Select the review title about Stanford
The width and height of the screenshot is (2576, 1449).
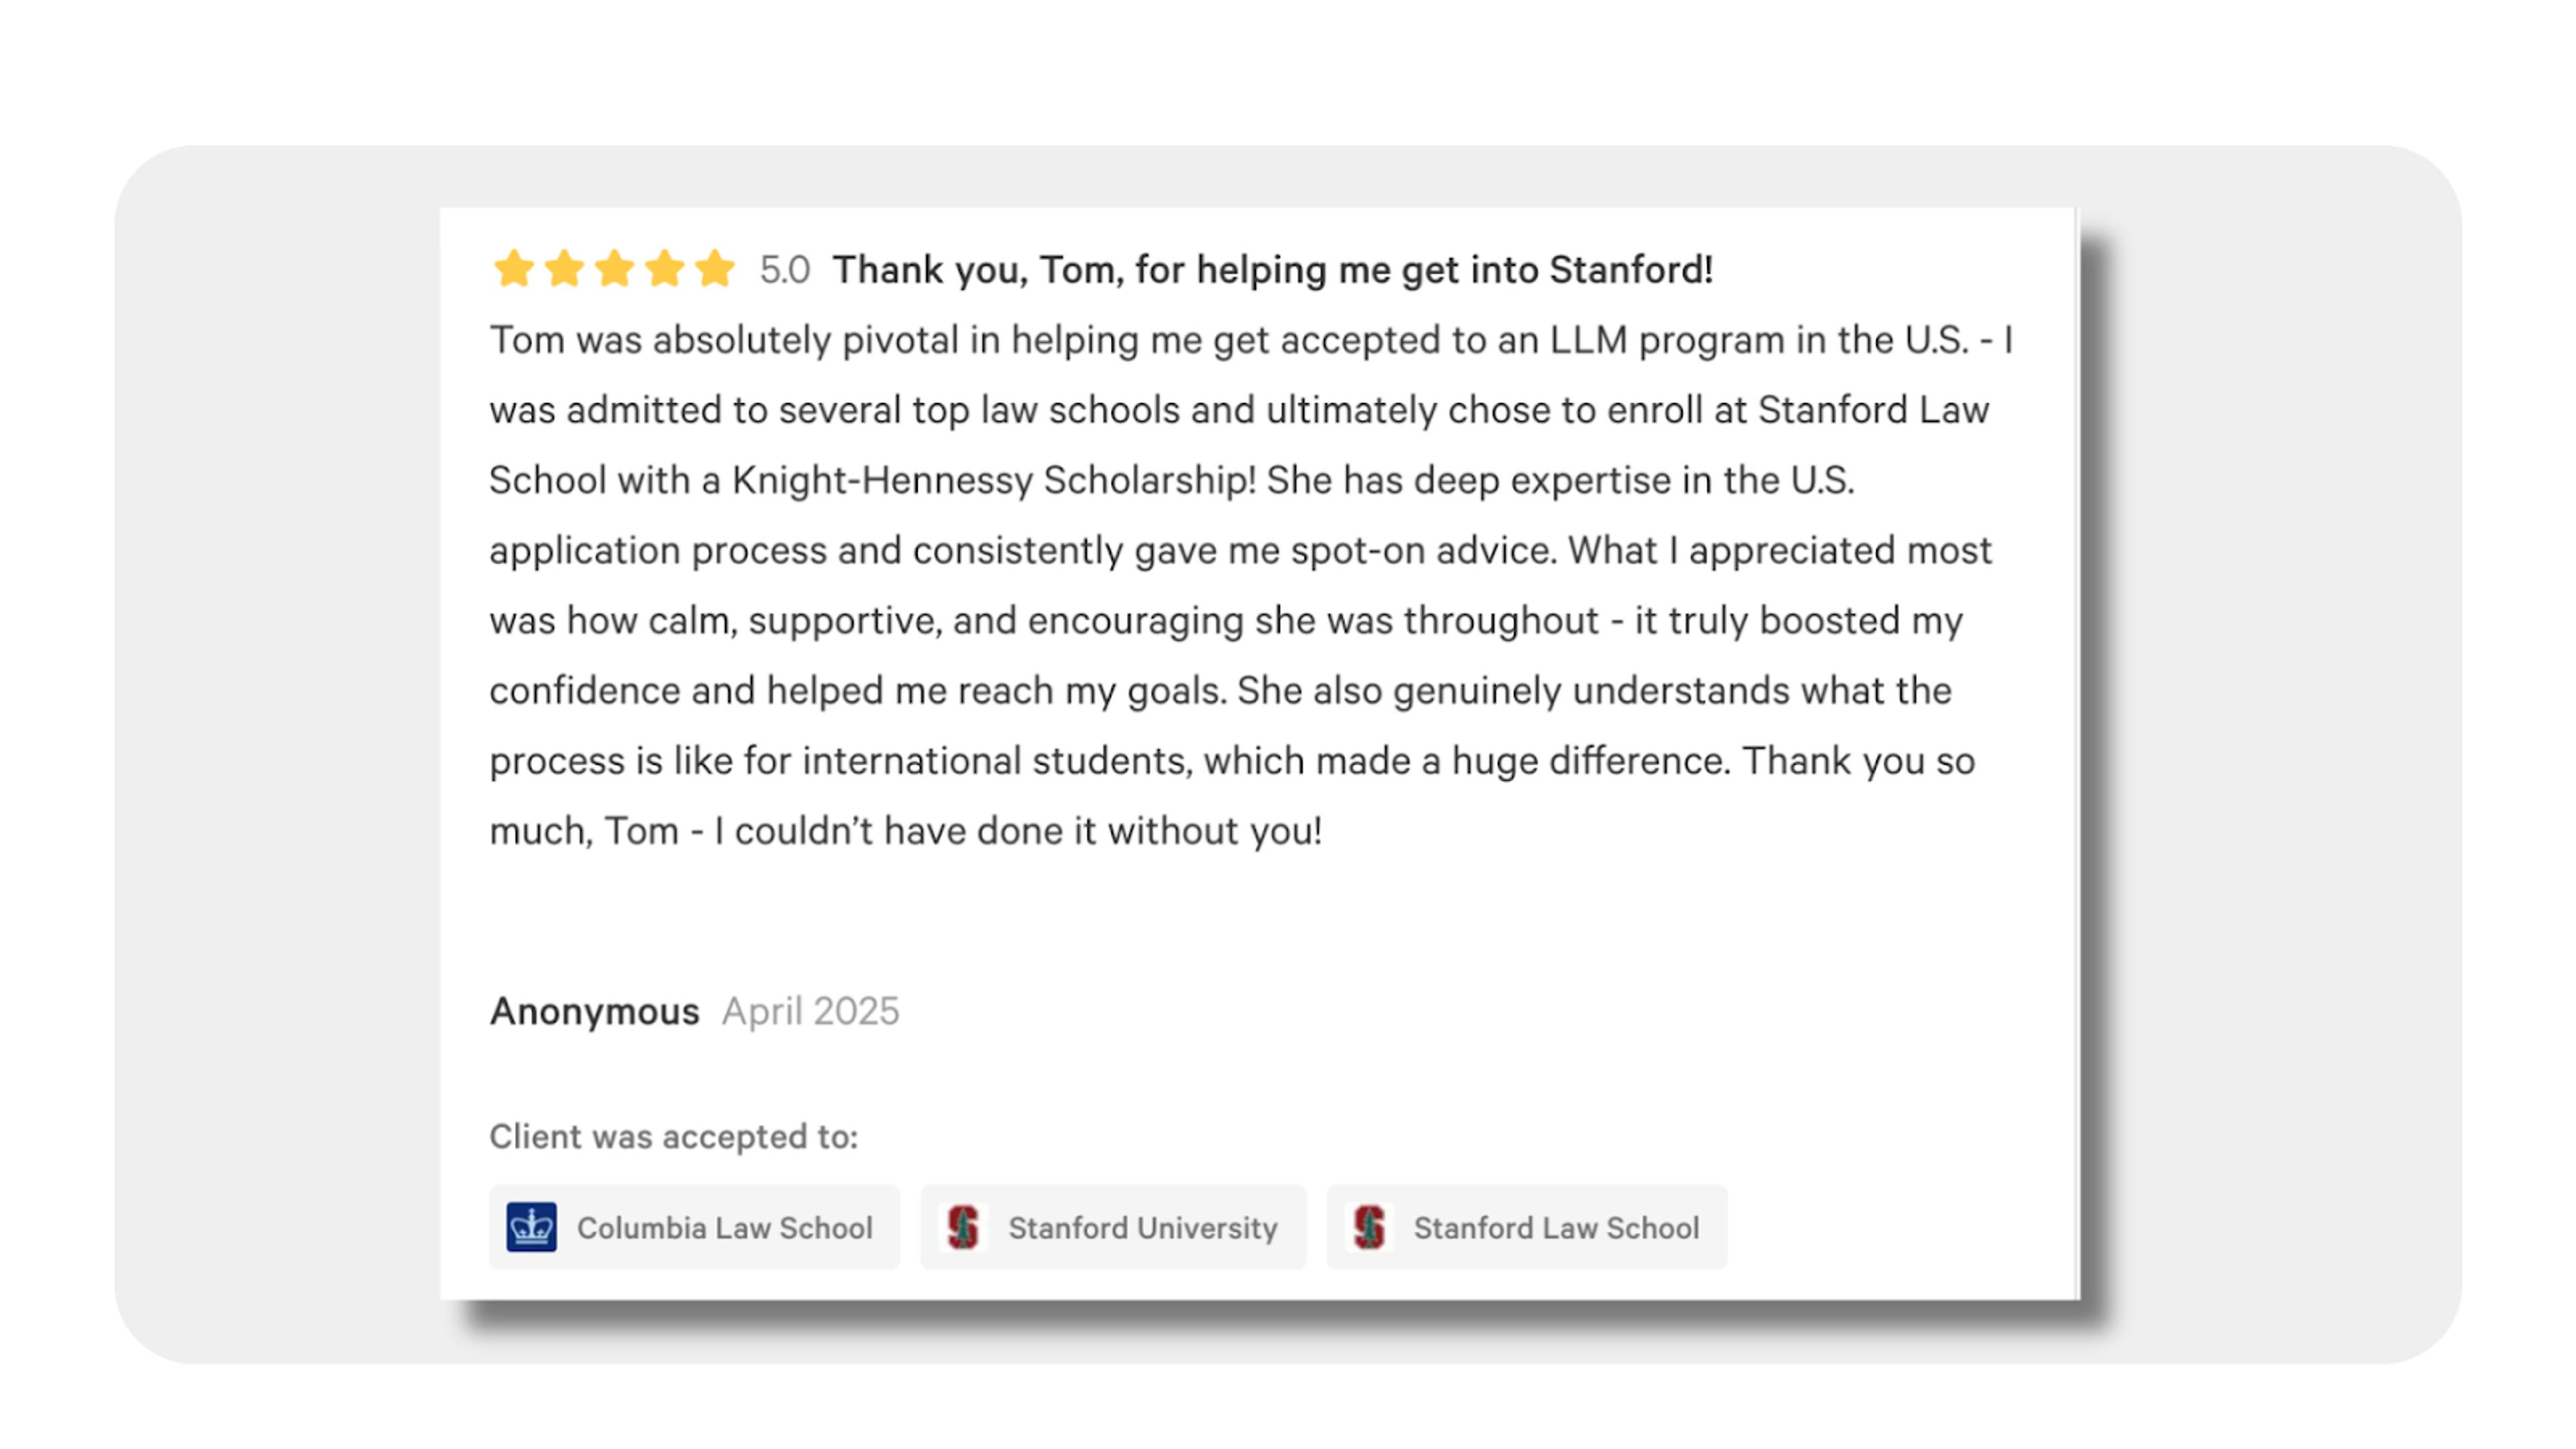(x=1273, y=270)
